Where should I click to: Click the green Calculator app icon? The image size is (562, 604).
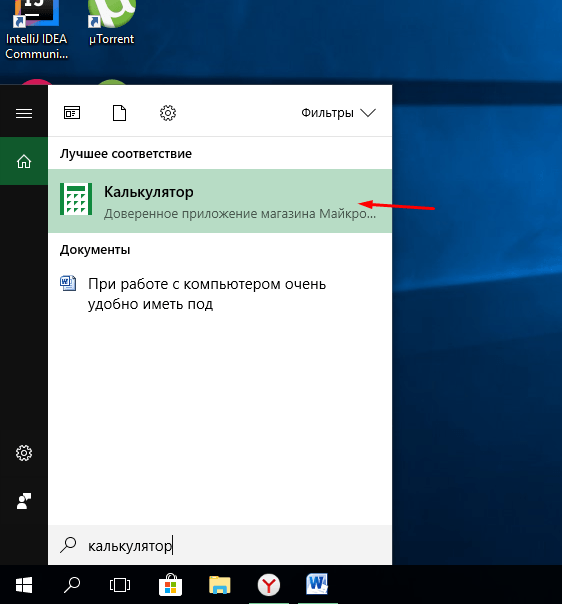tap(76, 199)
